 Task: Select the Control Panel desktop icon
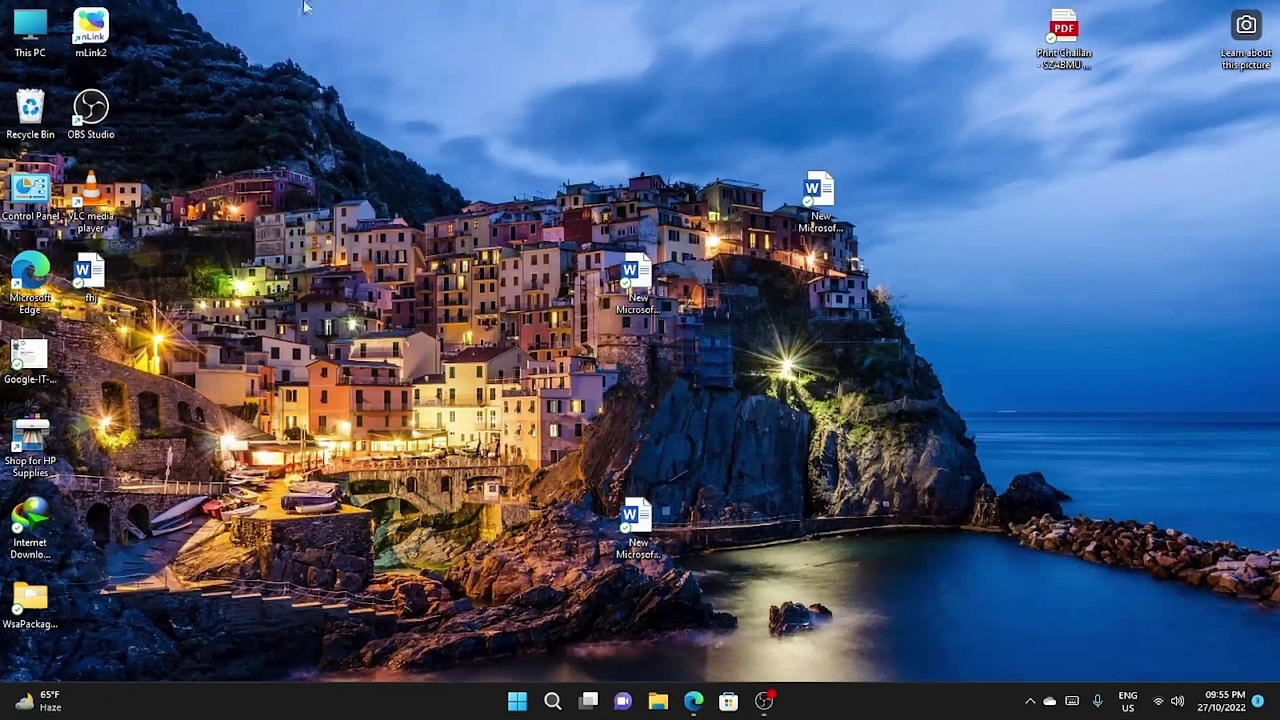[x=30, y=196]
